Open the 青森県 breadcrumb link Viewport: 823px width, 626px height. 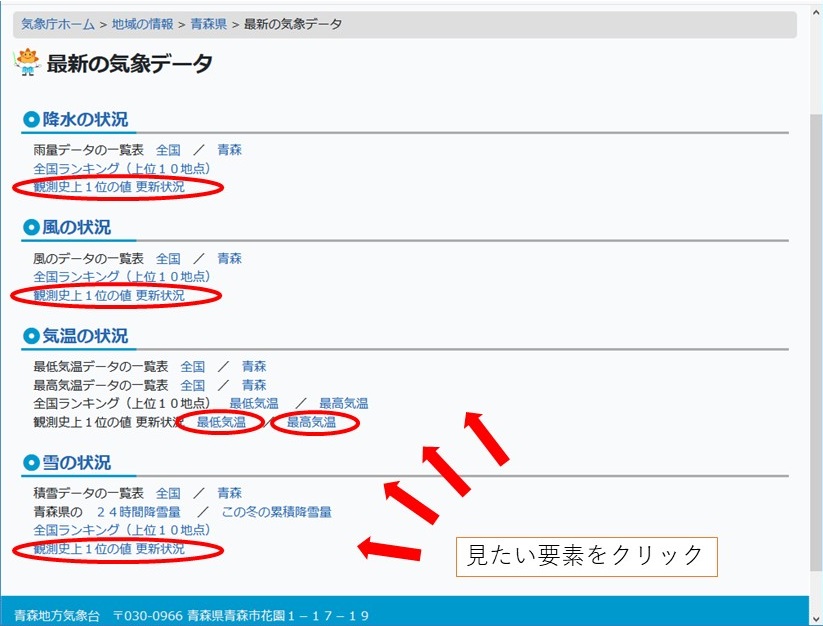[x=208, y=24]
